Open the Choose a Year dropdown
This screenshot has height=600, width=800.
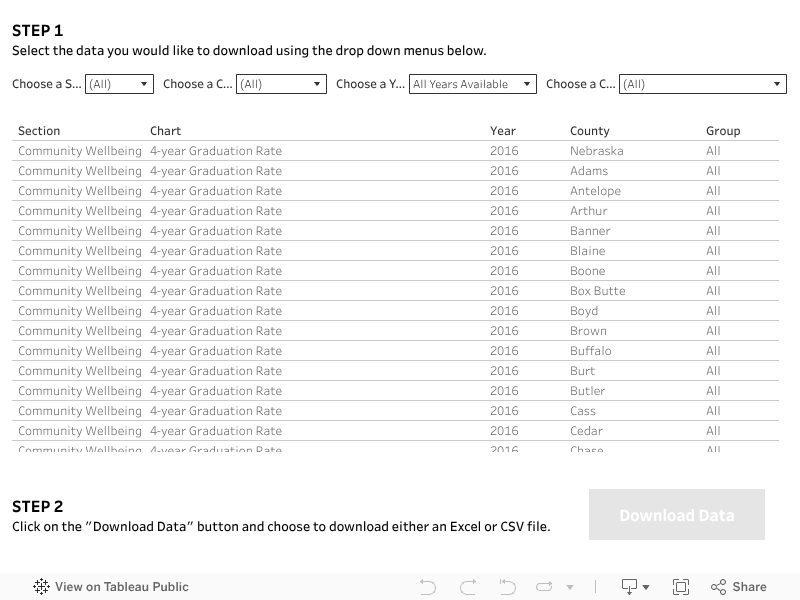point(473,85)
